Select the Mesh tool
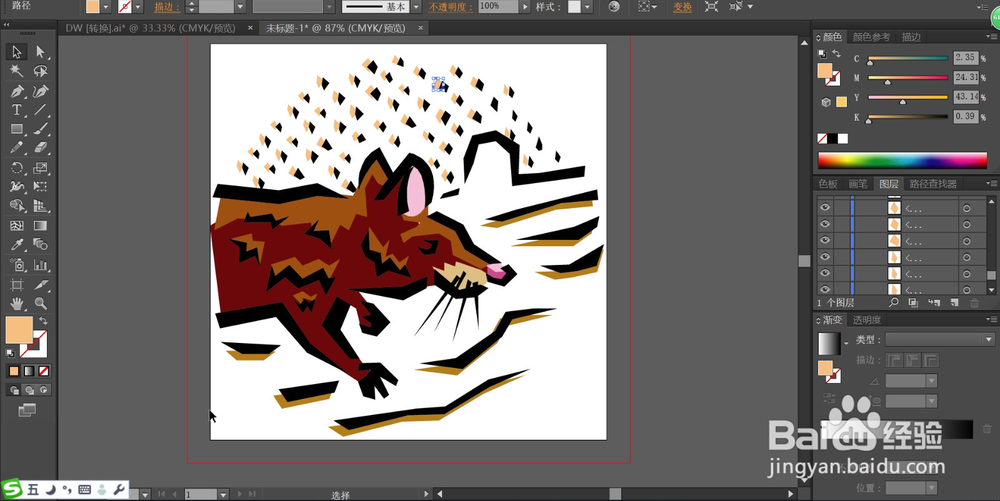The image size is (1000, 501). [17, 226]
